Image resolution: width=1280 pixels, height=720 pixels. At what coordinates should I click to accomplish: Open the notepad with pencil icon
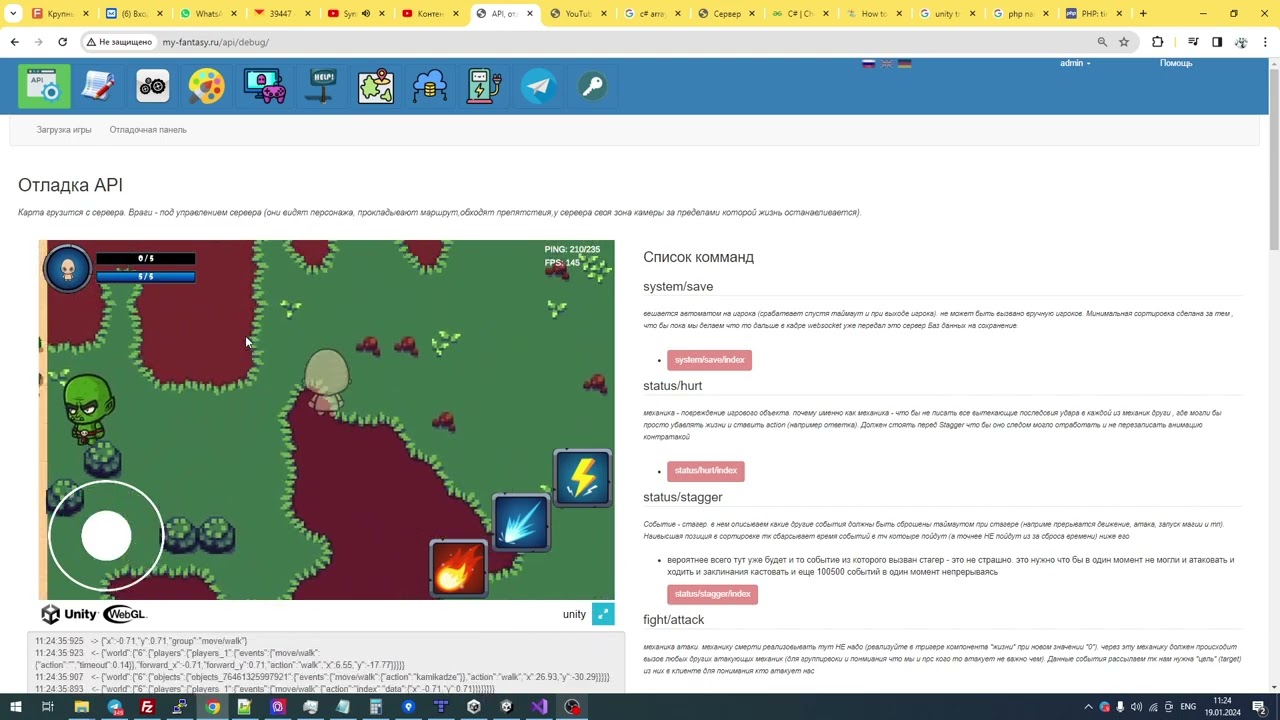point(99,86)
